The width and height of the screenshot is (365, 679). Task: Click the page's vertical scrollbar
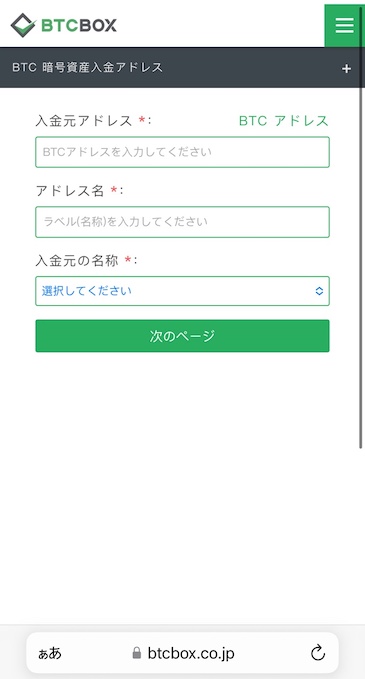pos(361,227)
